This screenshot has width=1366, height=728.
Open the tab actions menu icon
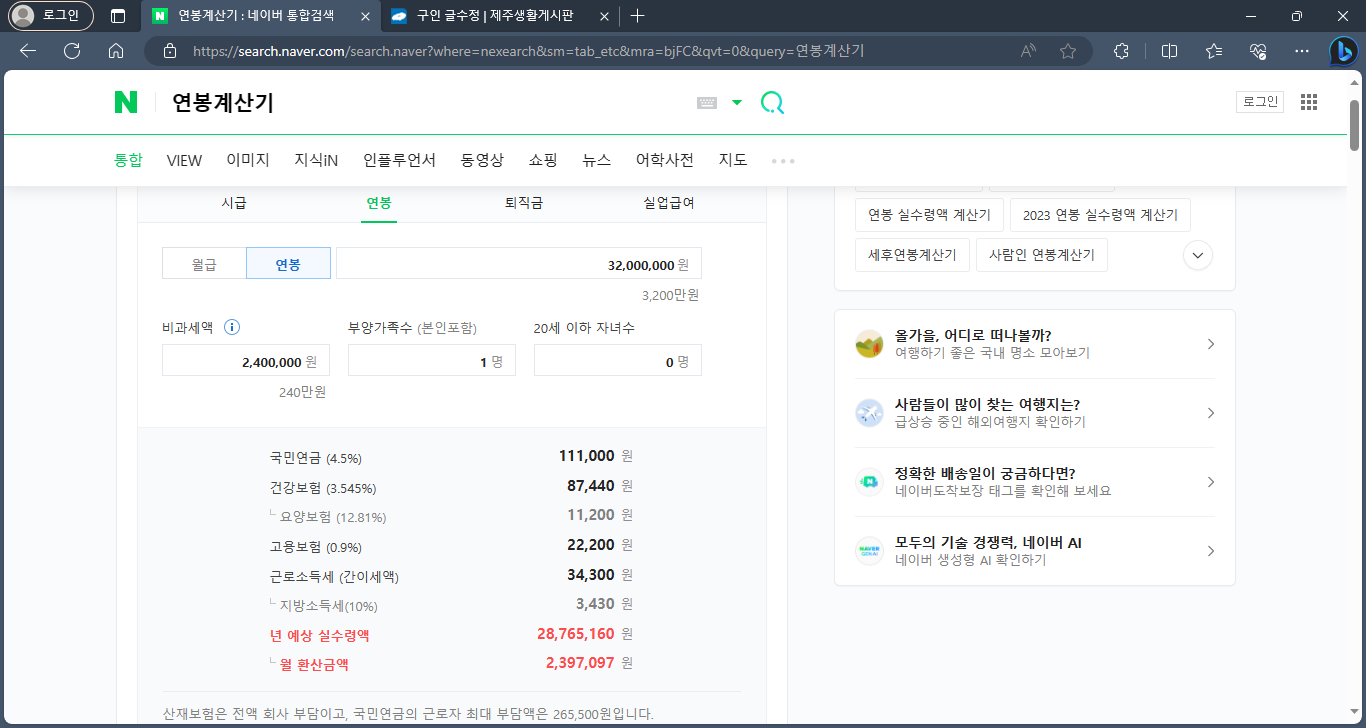click(118, 16)
